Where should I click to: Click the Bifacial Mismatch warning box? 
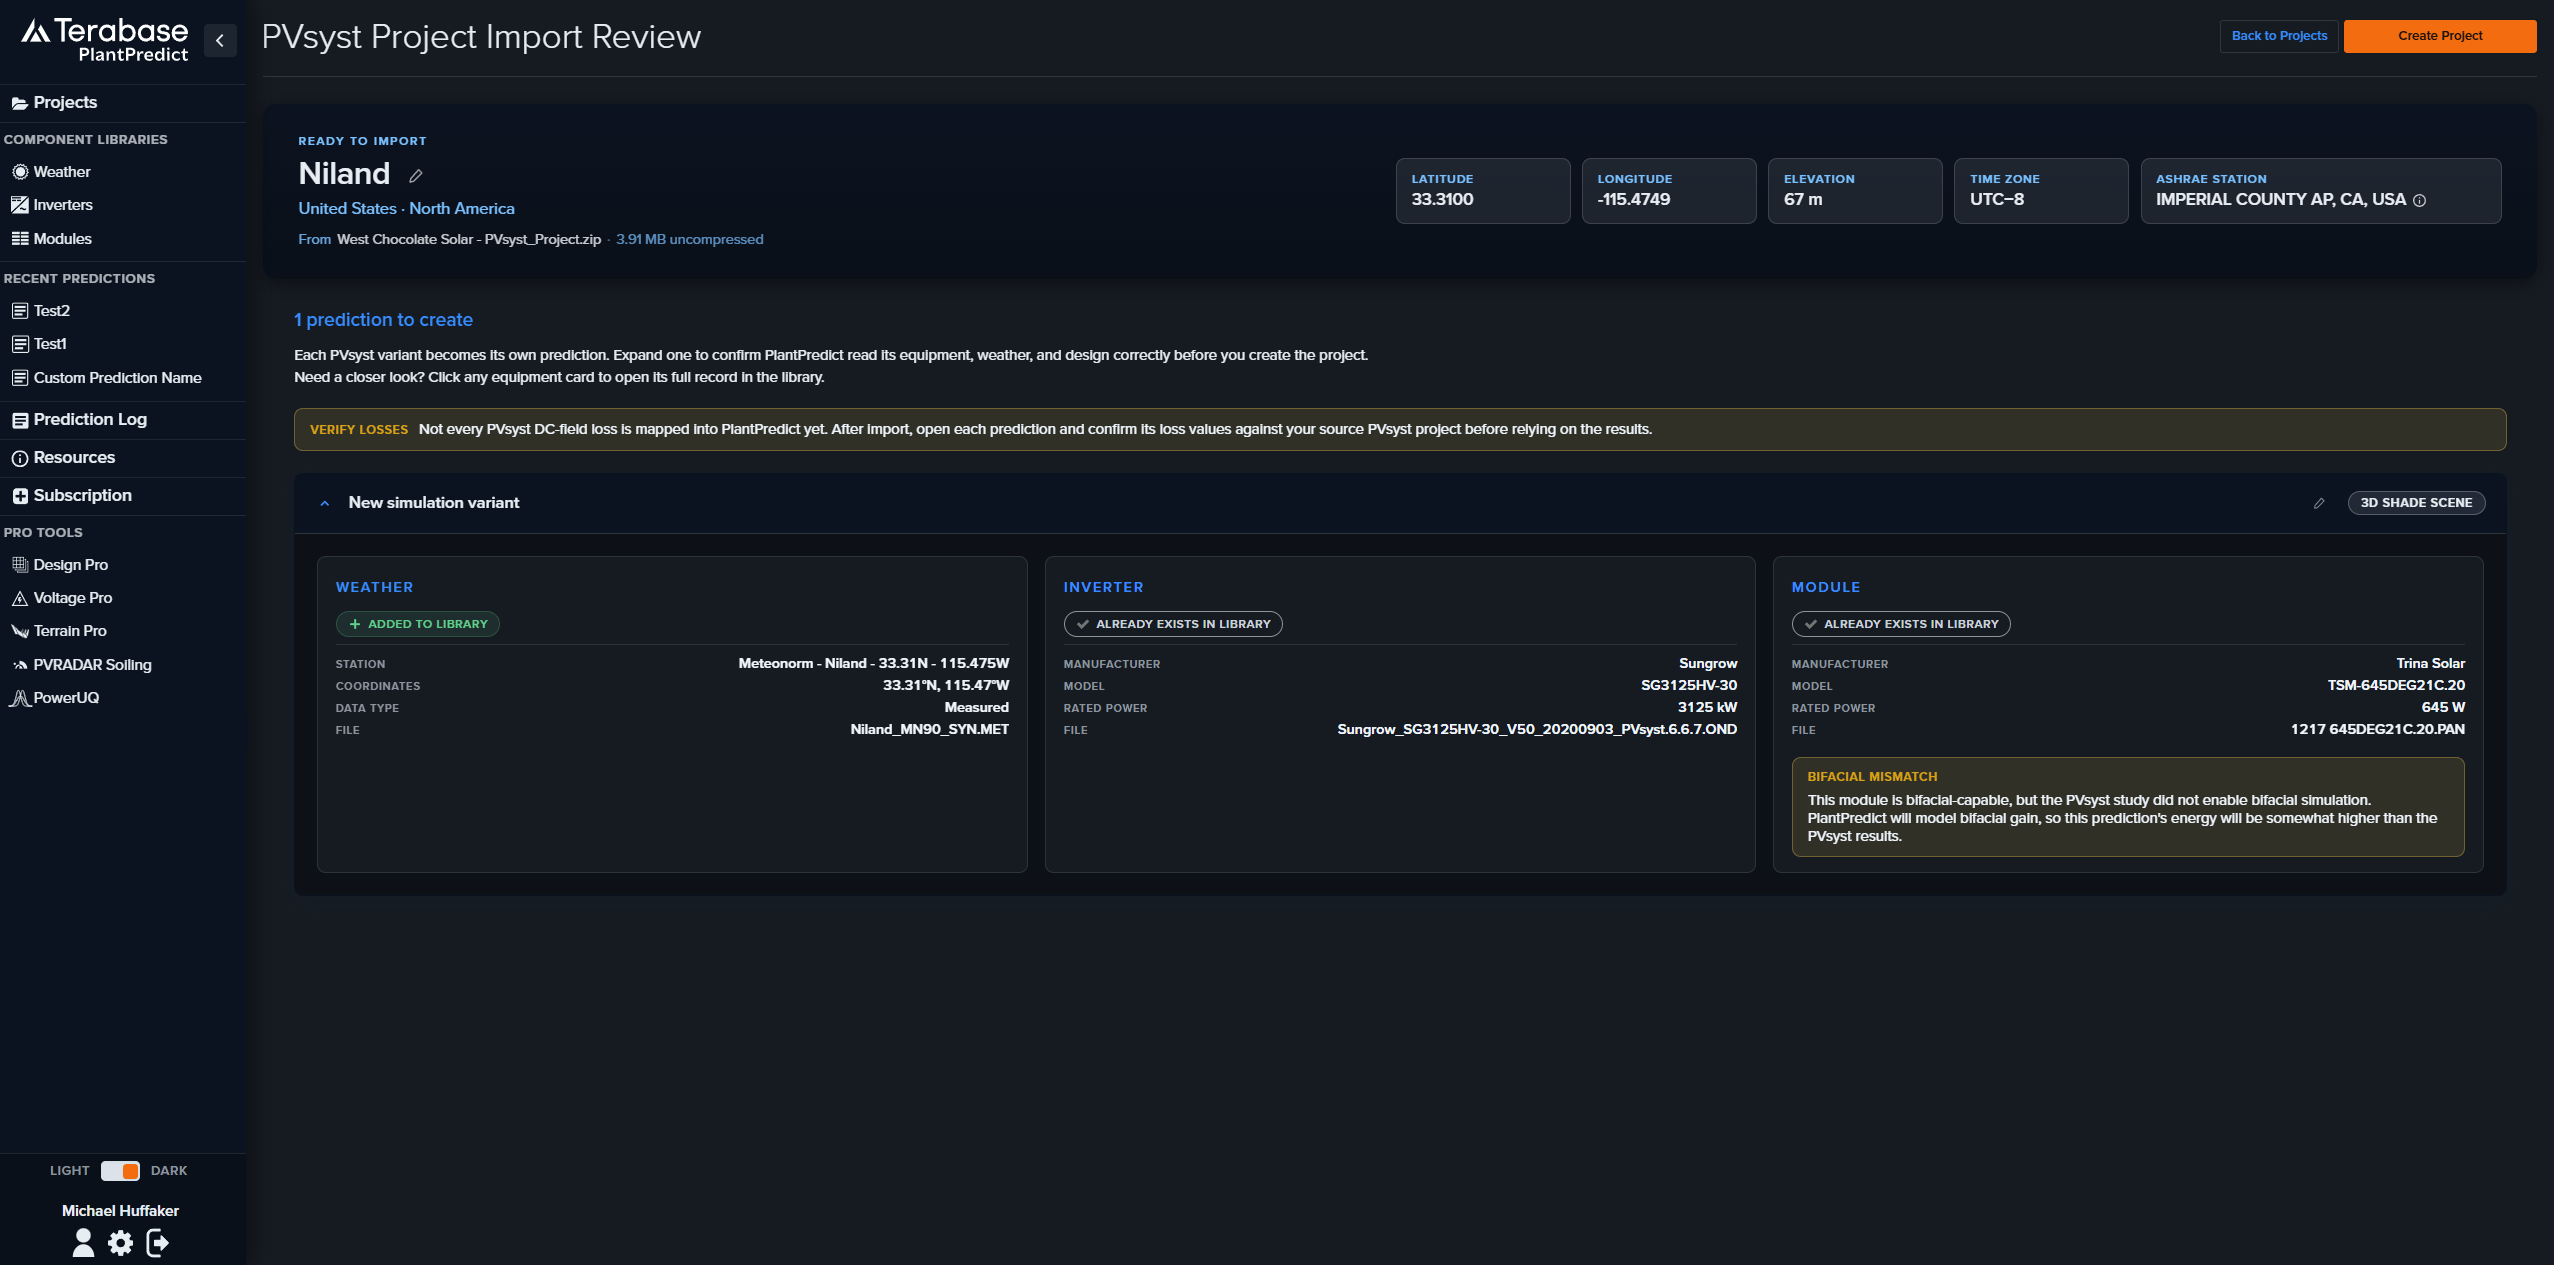pos(2128,807)
